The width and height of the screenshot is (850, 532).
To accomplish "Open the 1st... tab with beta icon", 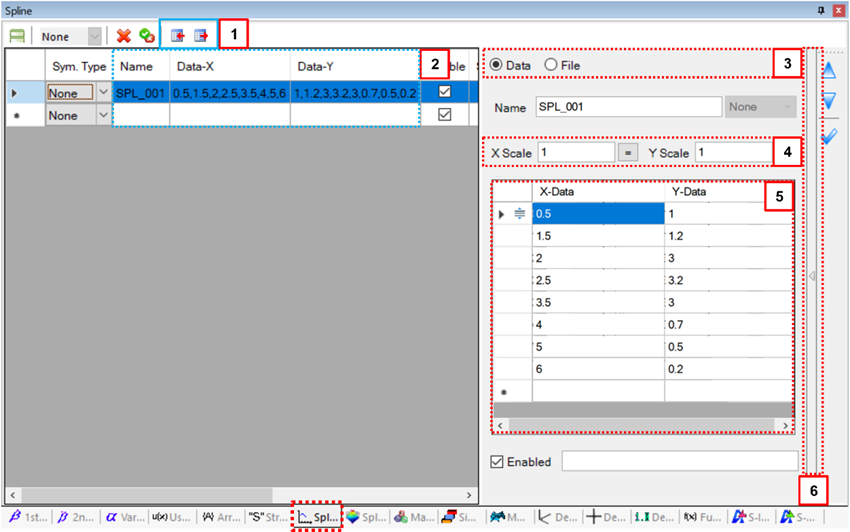I will click(28, 517).
